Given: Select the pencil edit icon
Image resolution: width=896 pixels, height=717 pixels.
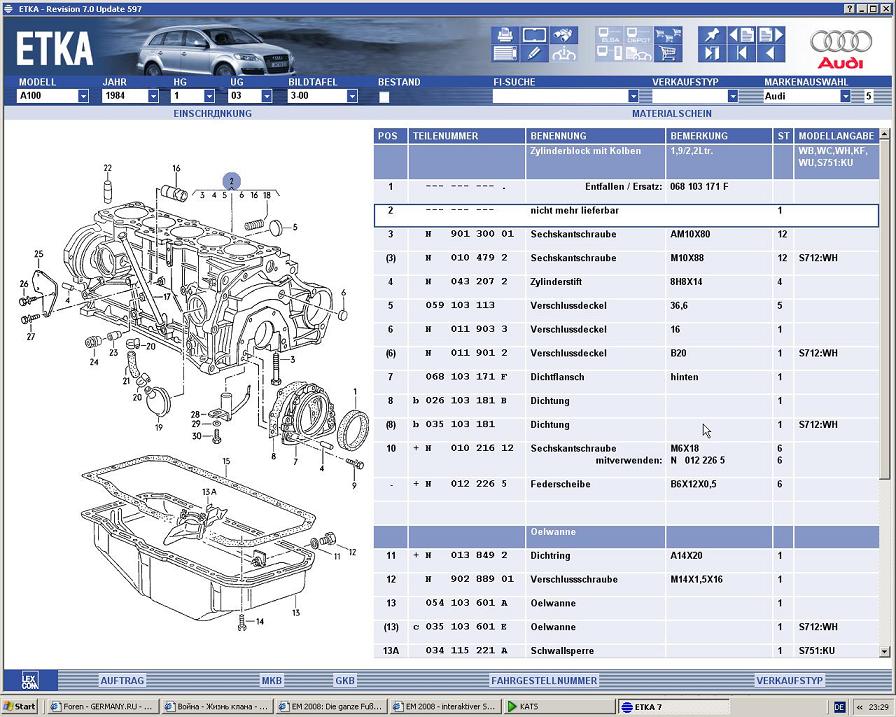Looking at the screenshot, I should 535,54.
